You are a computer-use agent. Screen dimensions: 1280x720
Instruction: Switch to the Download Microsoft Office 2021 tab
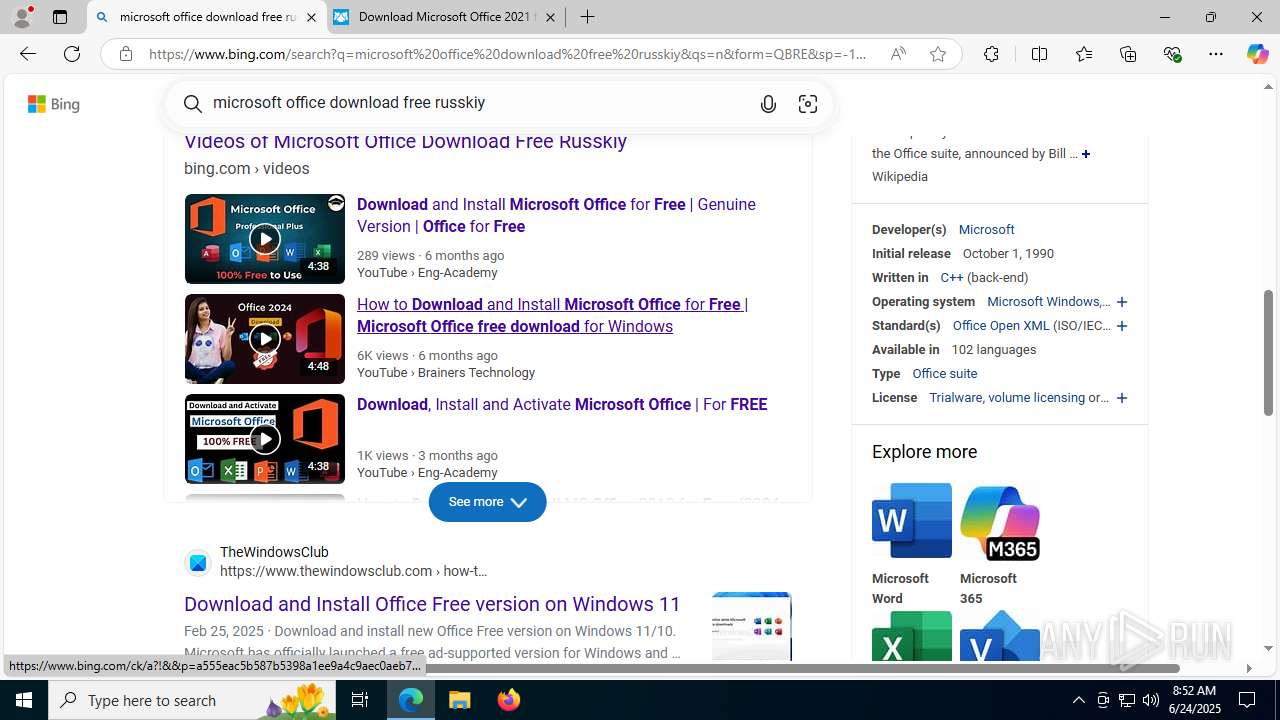pos(446,17)
